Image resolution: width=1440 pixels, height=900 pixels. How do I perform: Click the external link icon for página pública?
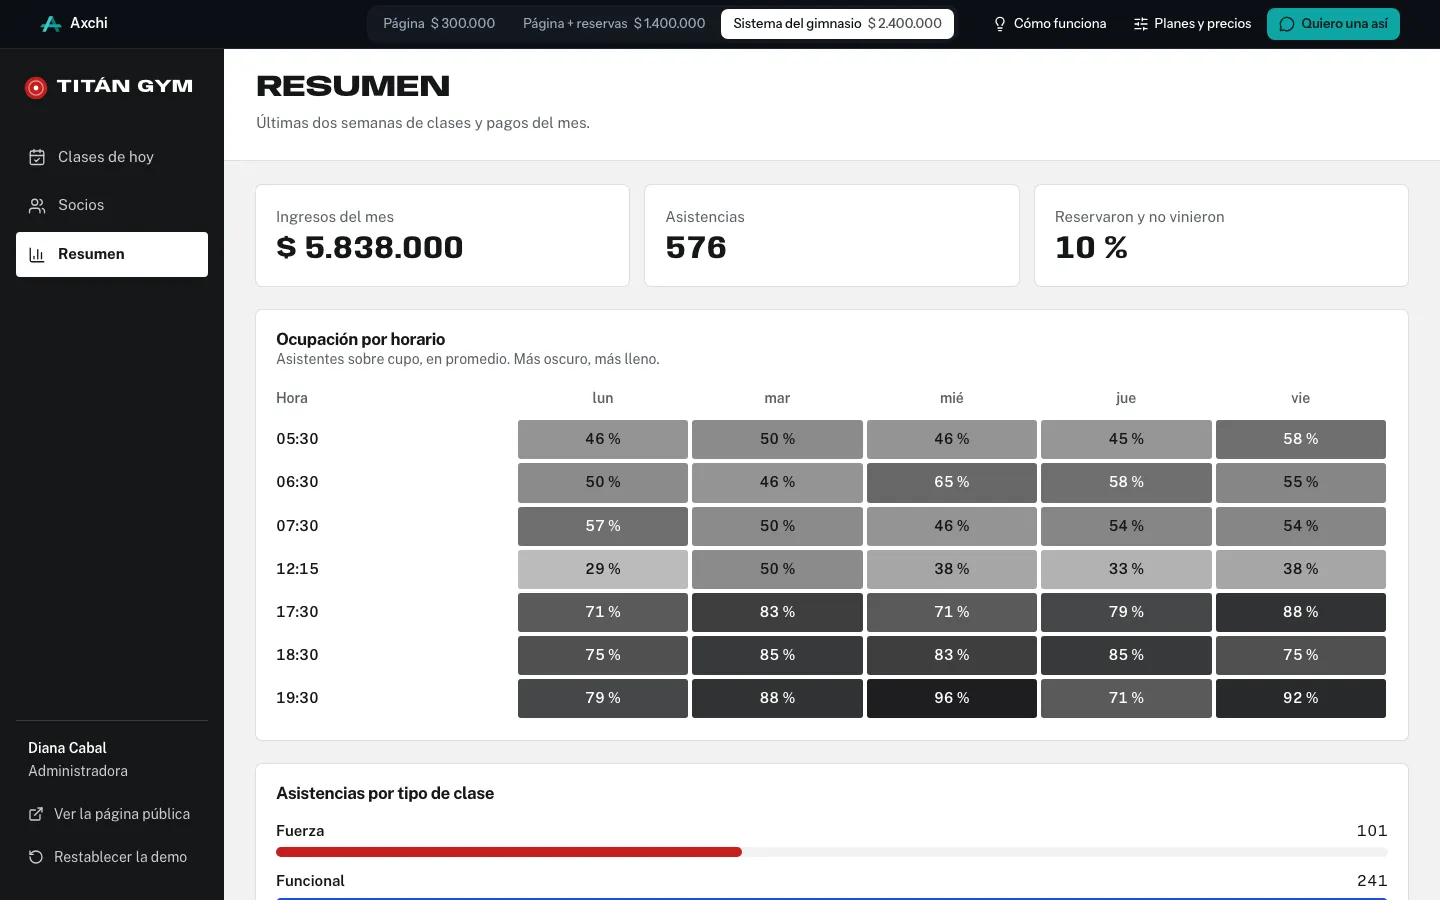[36, 814]
